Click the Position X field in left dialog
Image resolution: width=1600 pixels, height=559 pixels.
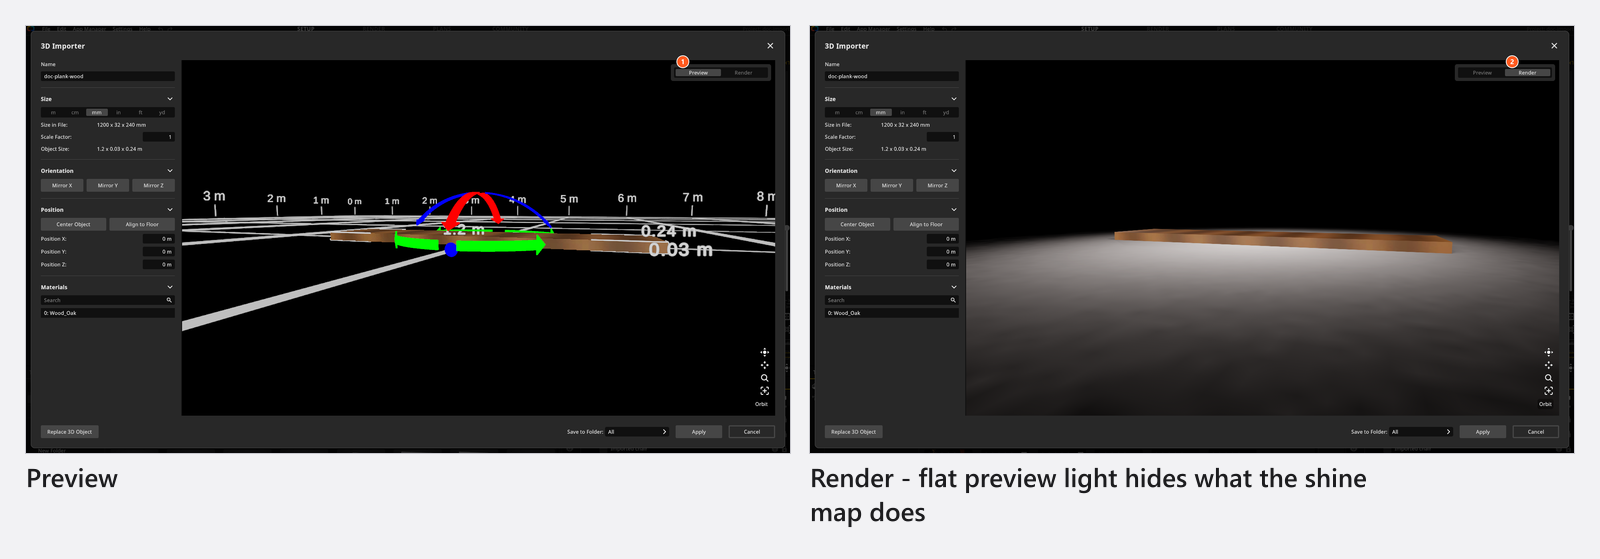click(158, 239)
